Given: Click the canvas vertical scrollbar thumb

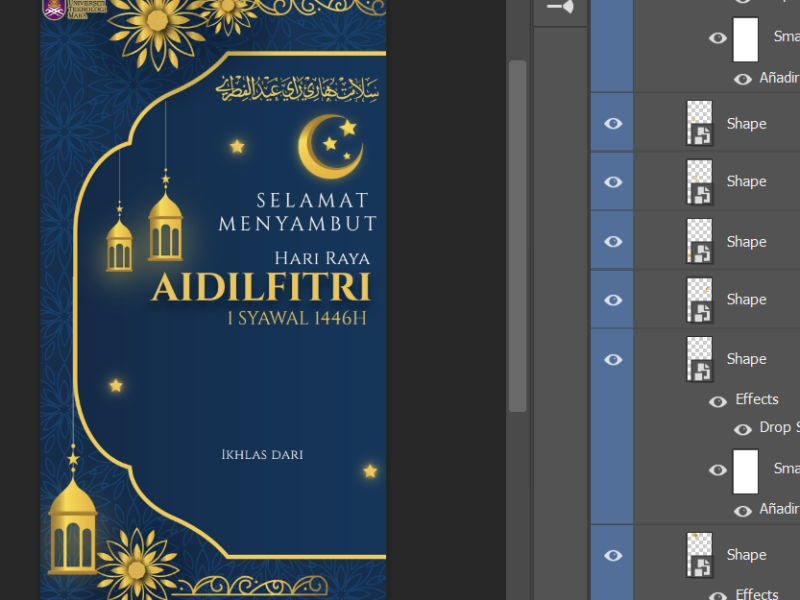Looking at the screenshot, I should coord(517,235).
